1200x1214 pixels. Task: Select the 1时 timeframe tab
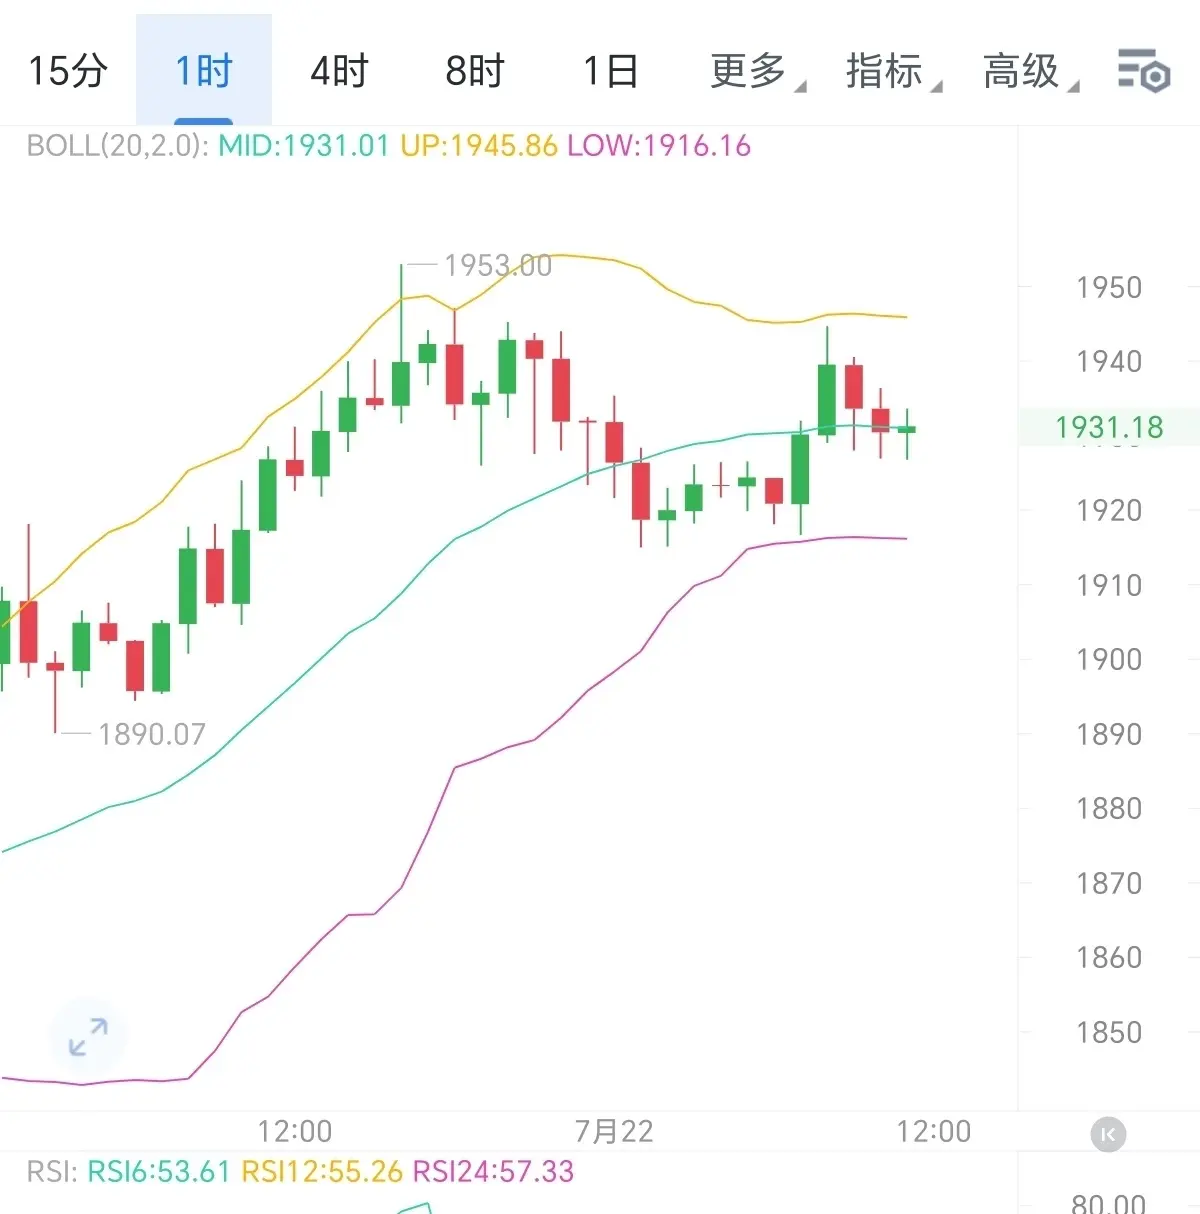tap(204, 71)
